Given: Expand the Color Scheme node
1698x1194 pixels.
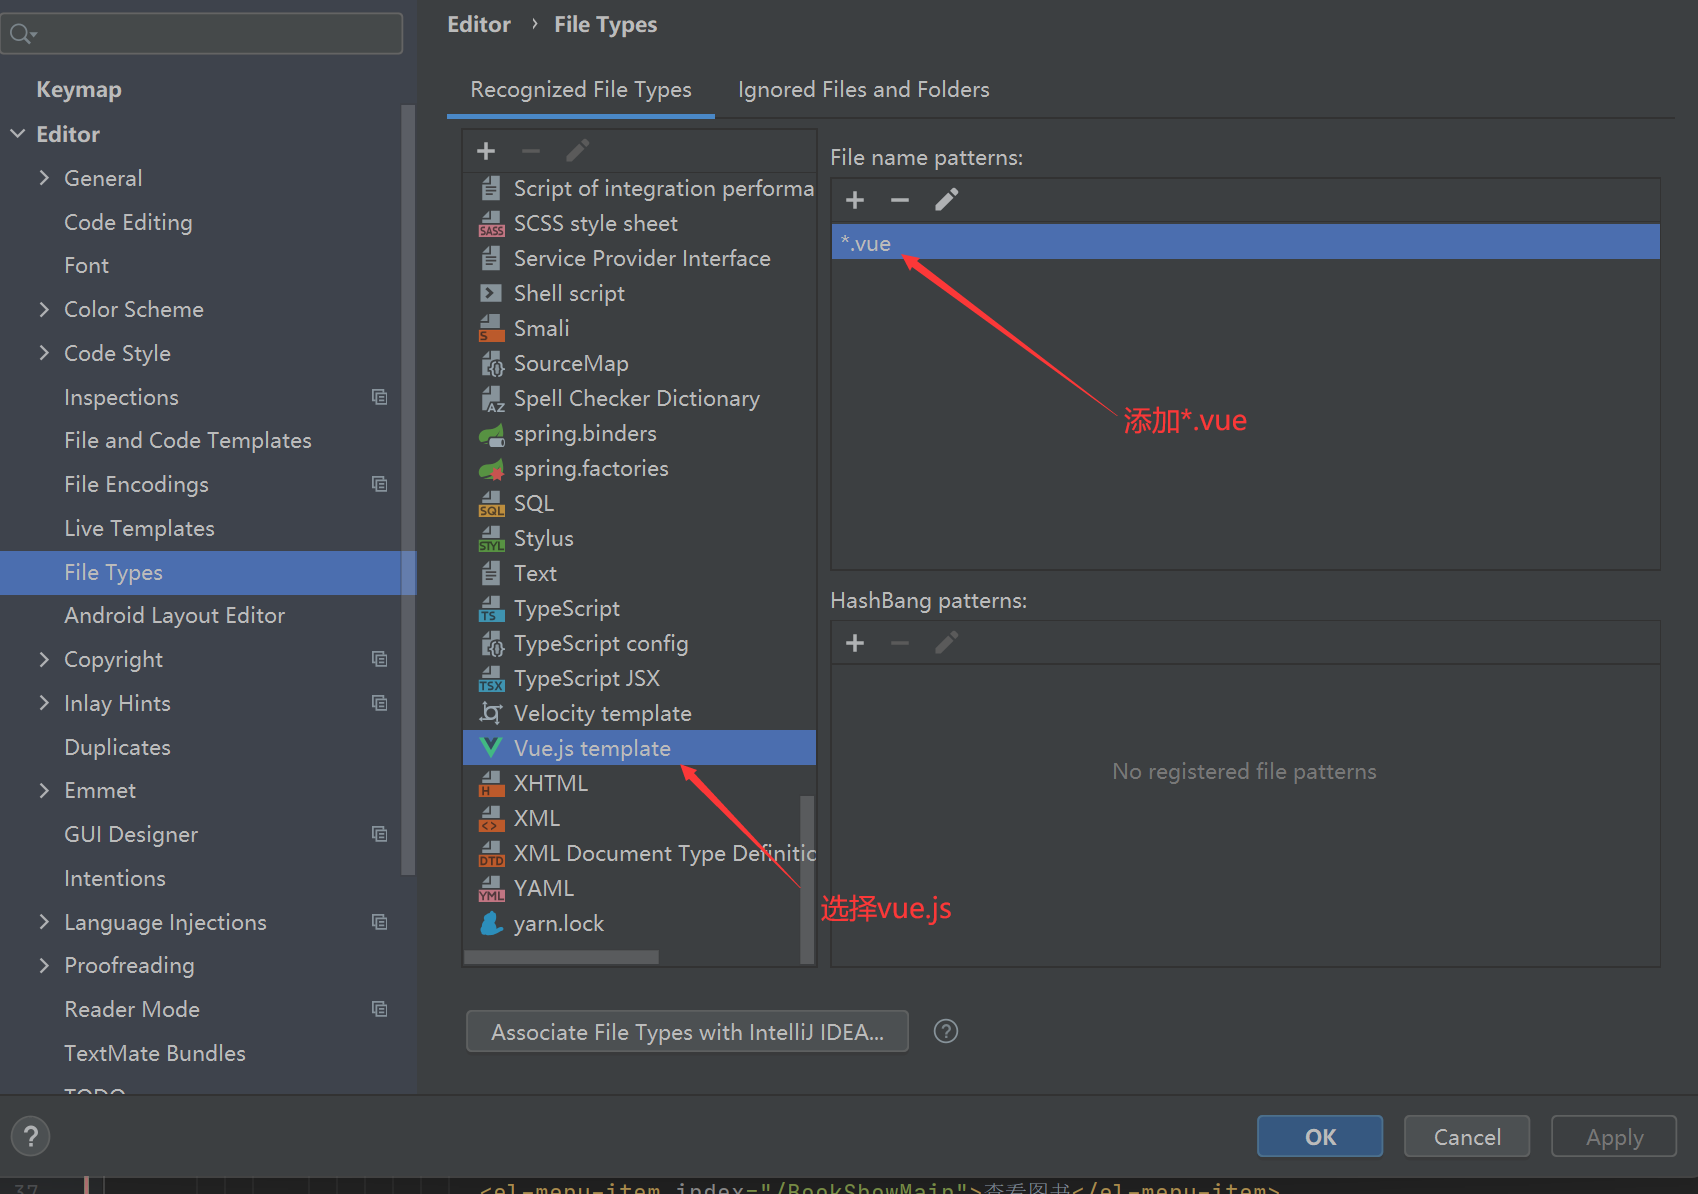Looking at the screenshot, I should click(x=44, y=309).
